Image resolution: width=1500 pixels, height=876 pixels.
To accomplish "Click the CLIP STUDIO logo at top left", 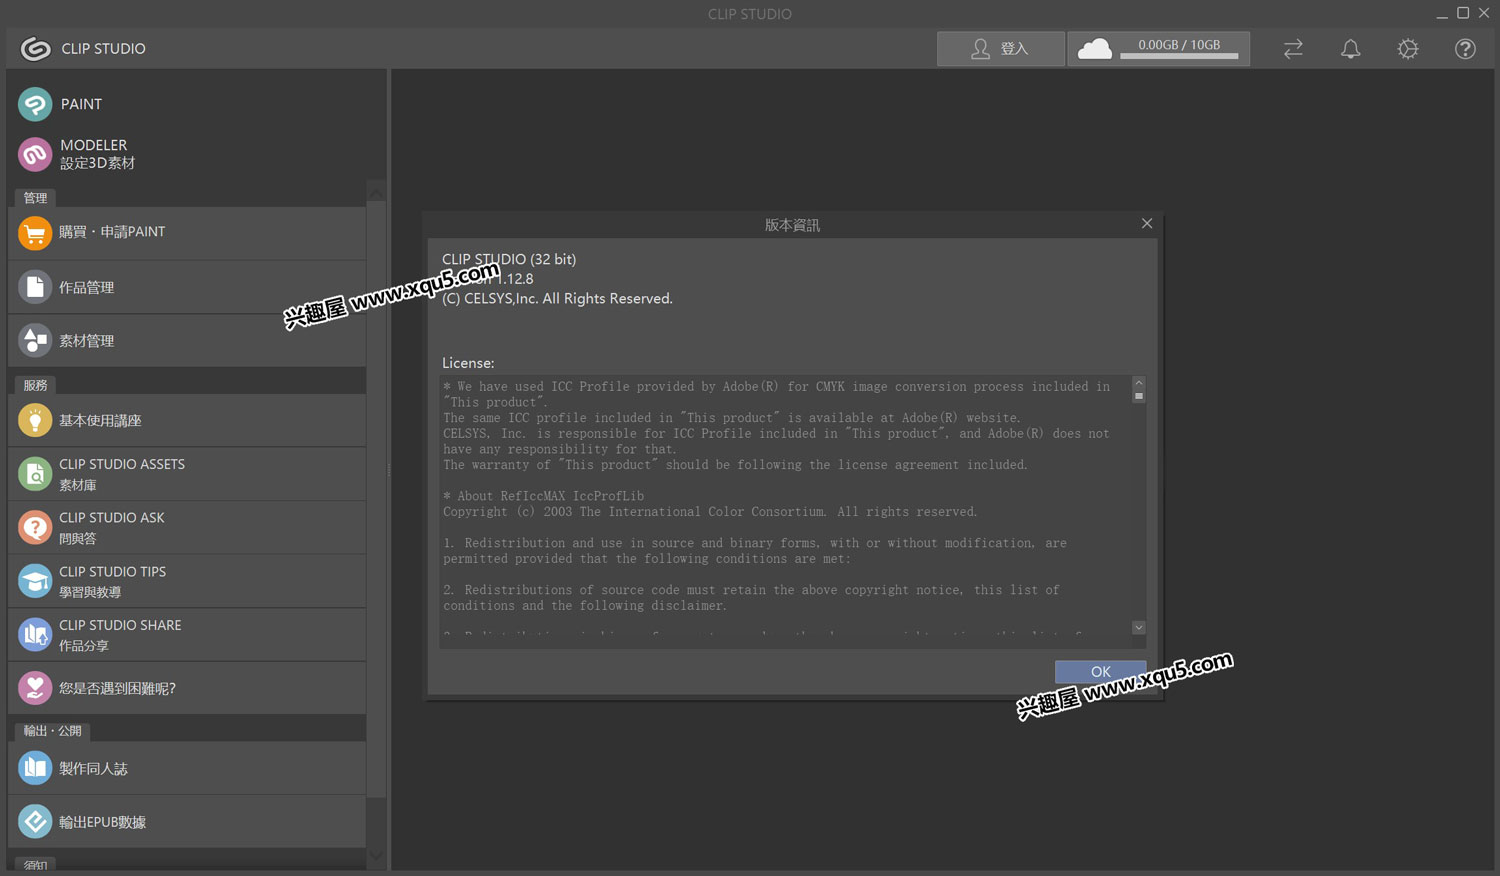I will pyautogui.click(x=36, y=48).
